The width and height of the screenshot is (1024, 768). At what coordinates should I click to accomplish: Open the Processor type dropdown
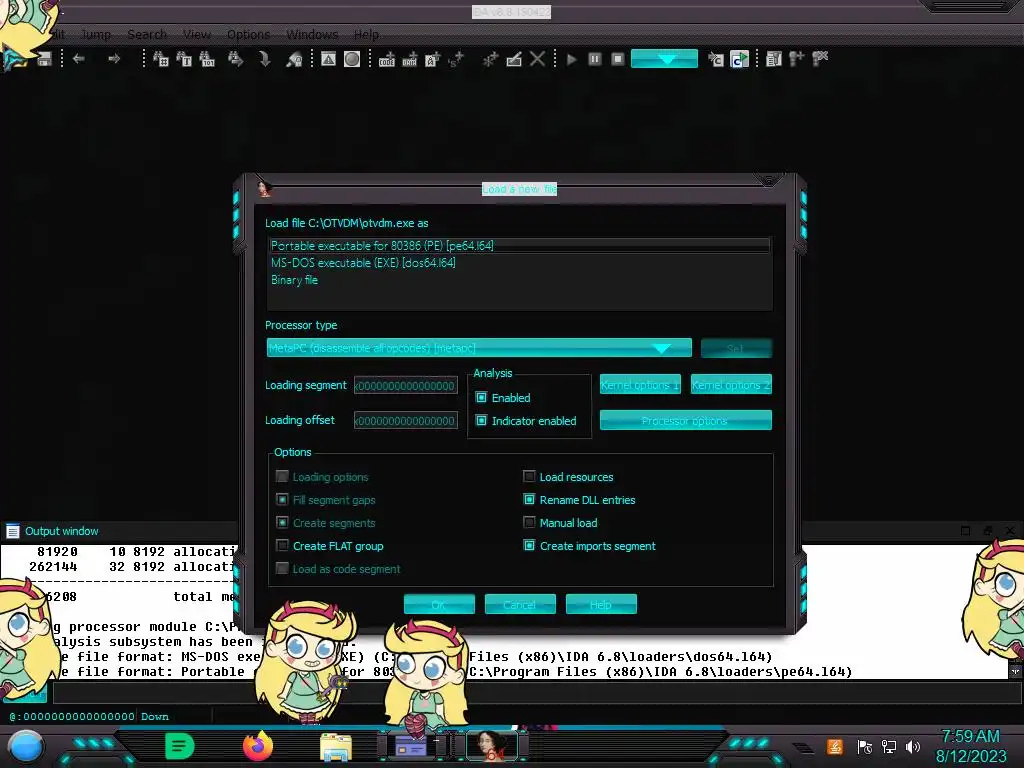coord(479,348)
